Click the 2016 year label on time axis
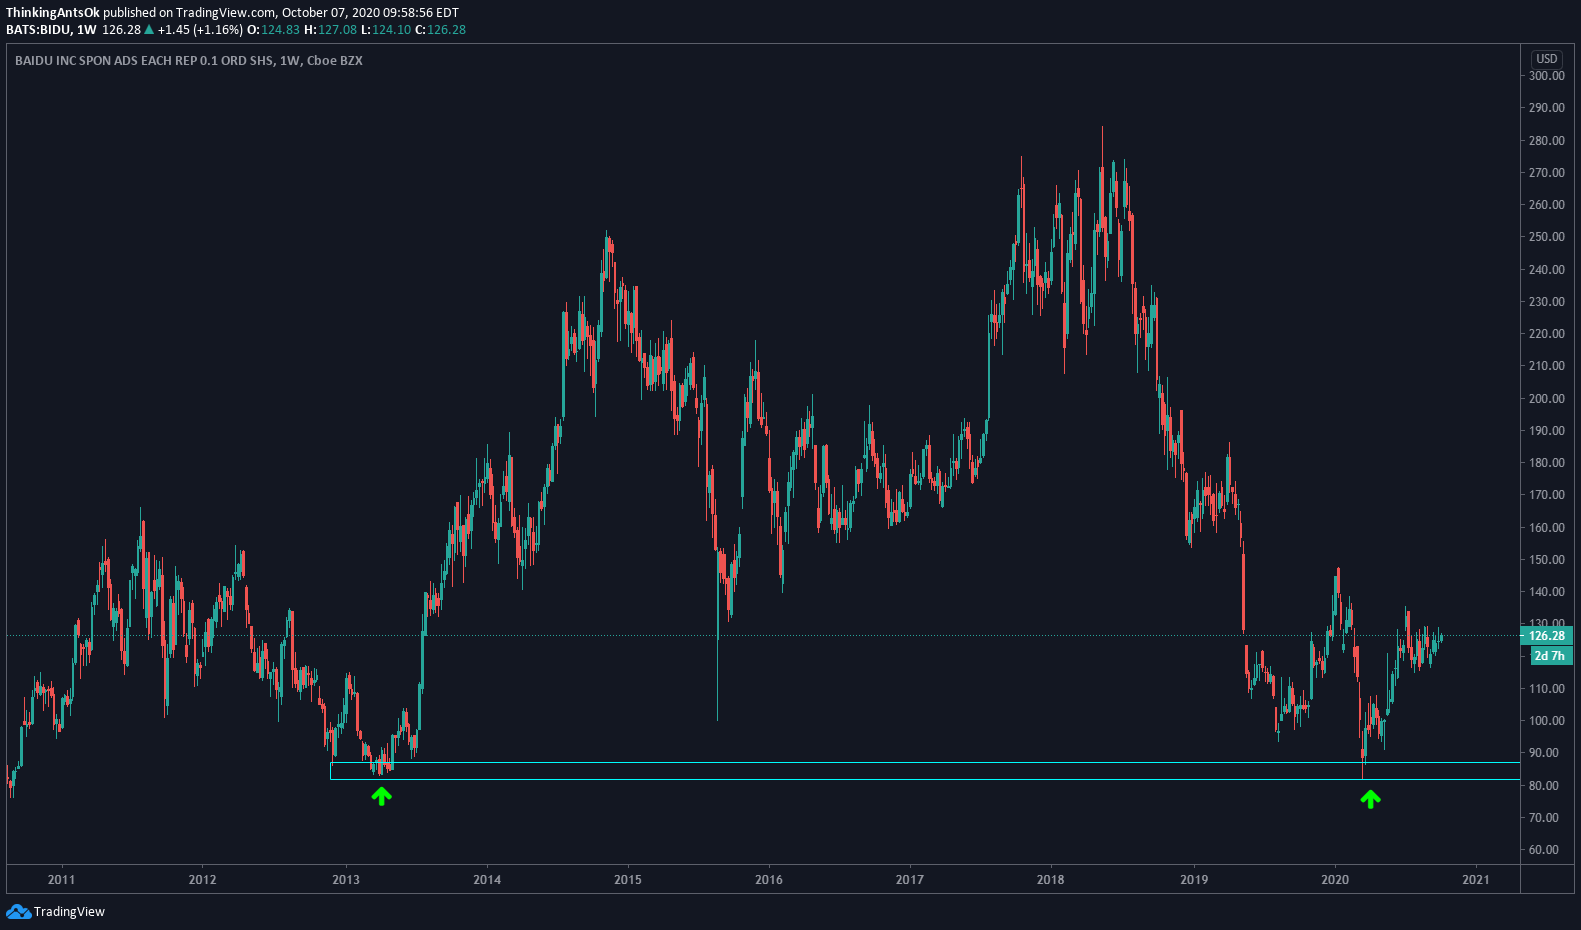The width and height of the screenshot is (1581, 930). click(769, 880)
